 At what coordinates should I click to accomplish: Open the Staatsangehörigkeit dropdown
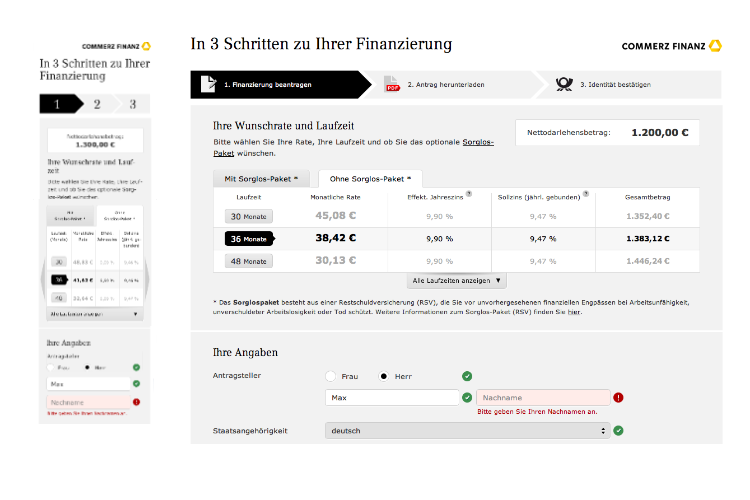click(x=467, y=431)
